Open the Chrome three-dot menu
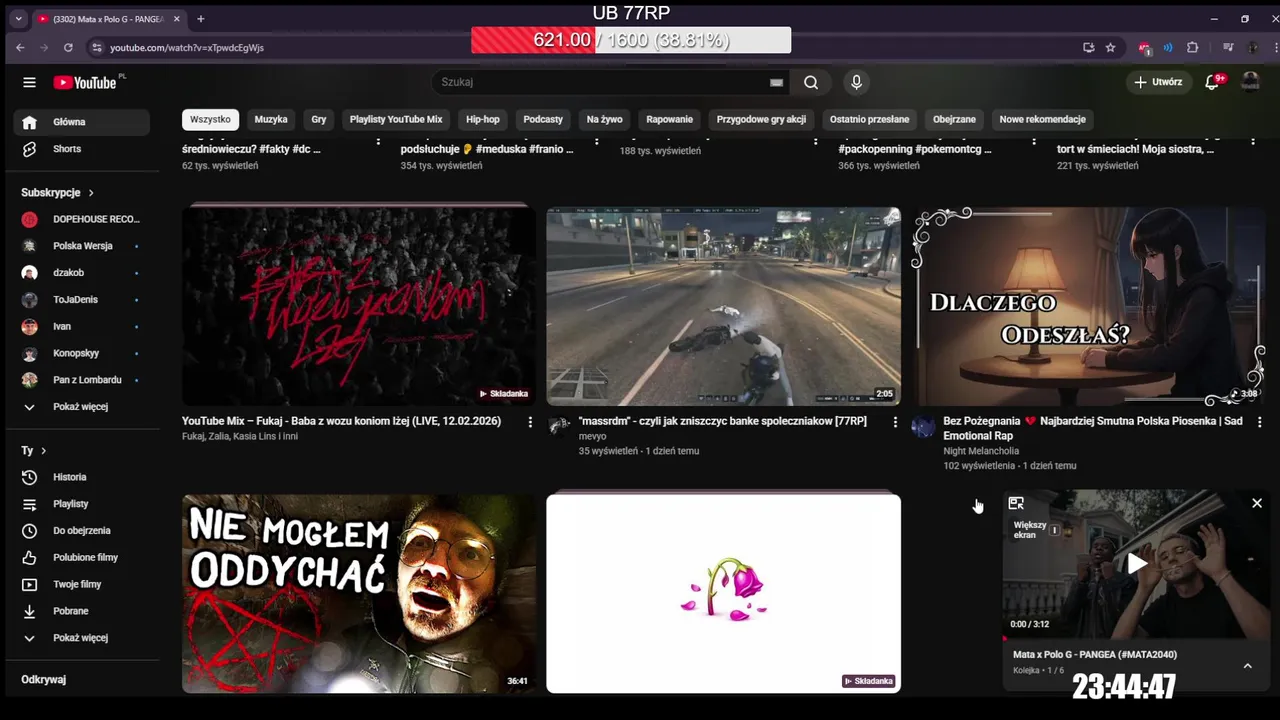1280x720 pixels. (x=1274, y=47)
